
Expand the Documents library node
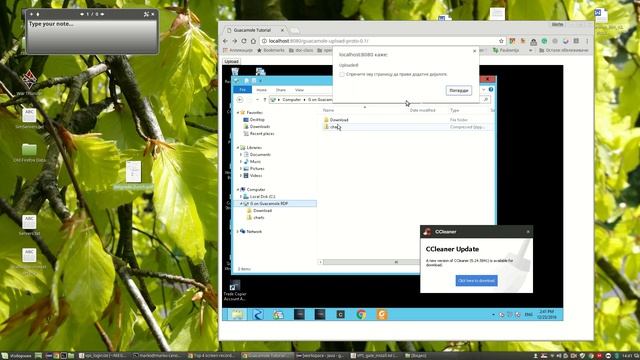tap(241, 155)
